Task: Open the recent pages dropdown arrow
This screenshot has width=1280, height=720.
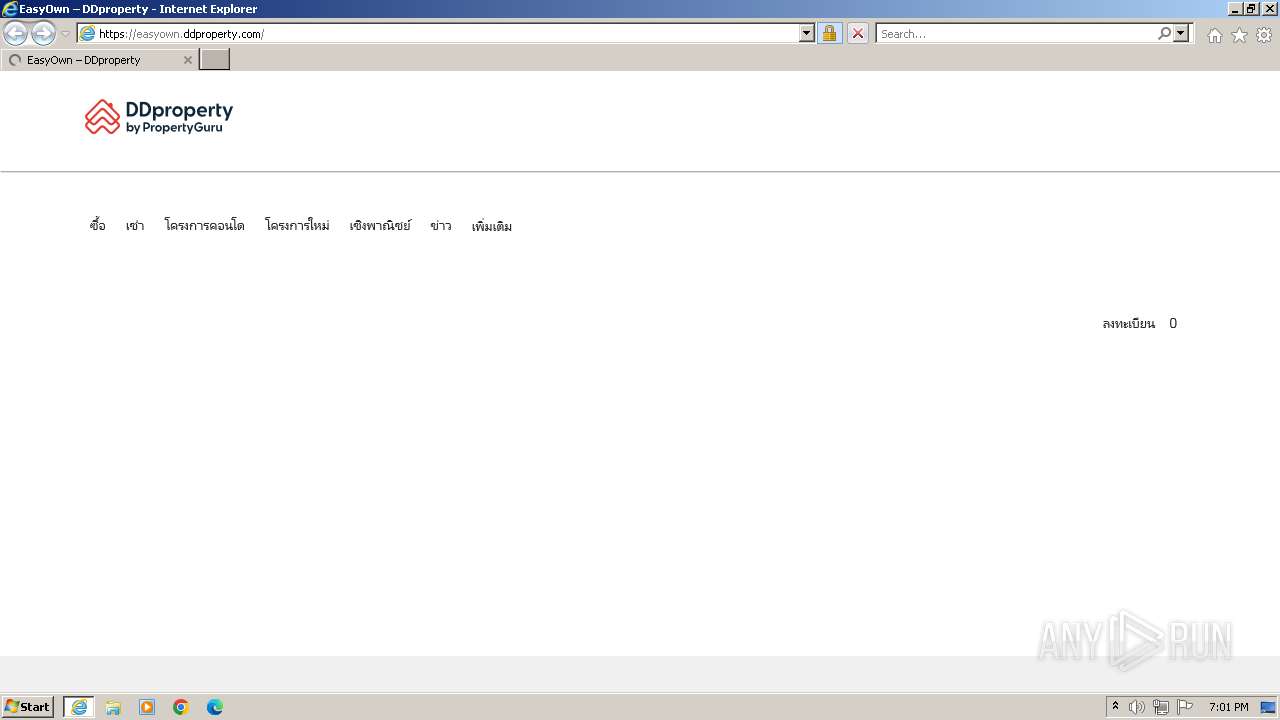Action: tap(66, 34)
